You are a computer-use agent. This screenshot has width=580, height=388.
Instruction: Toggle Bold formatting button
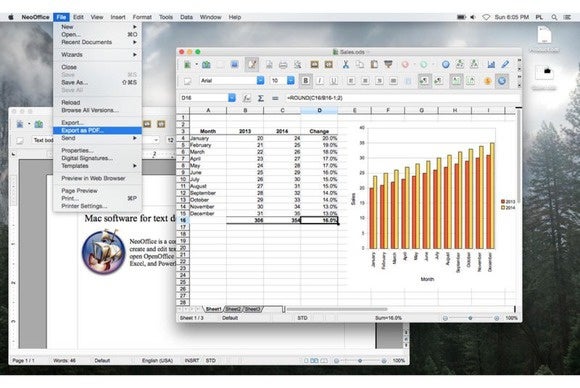click(x=306, y=80)
